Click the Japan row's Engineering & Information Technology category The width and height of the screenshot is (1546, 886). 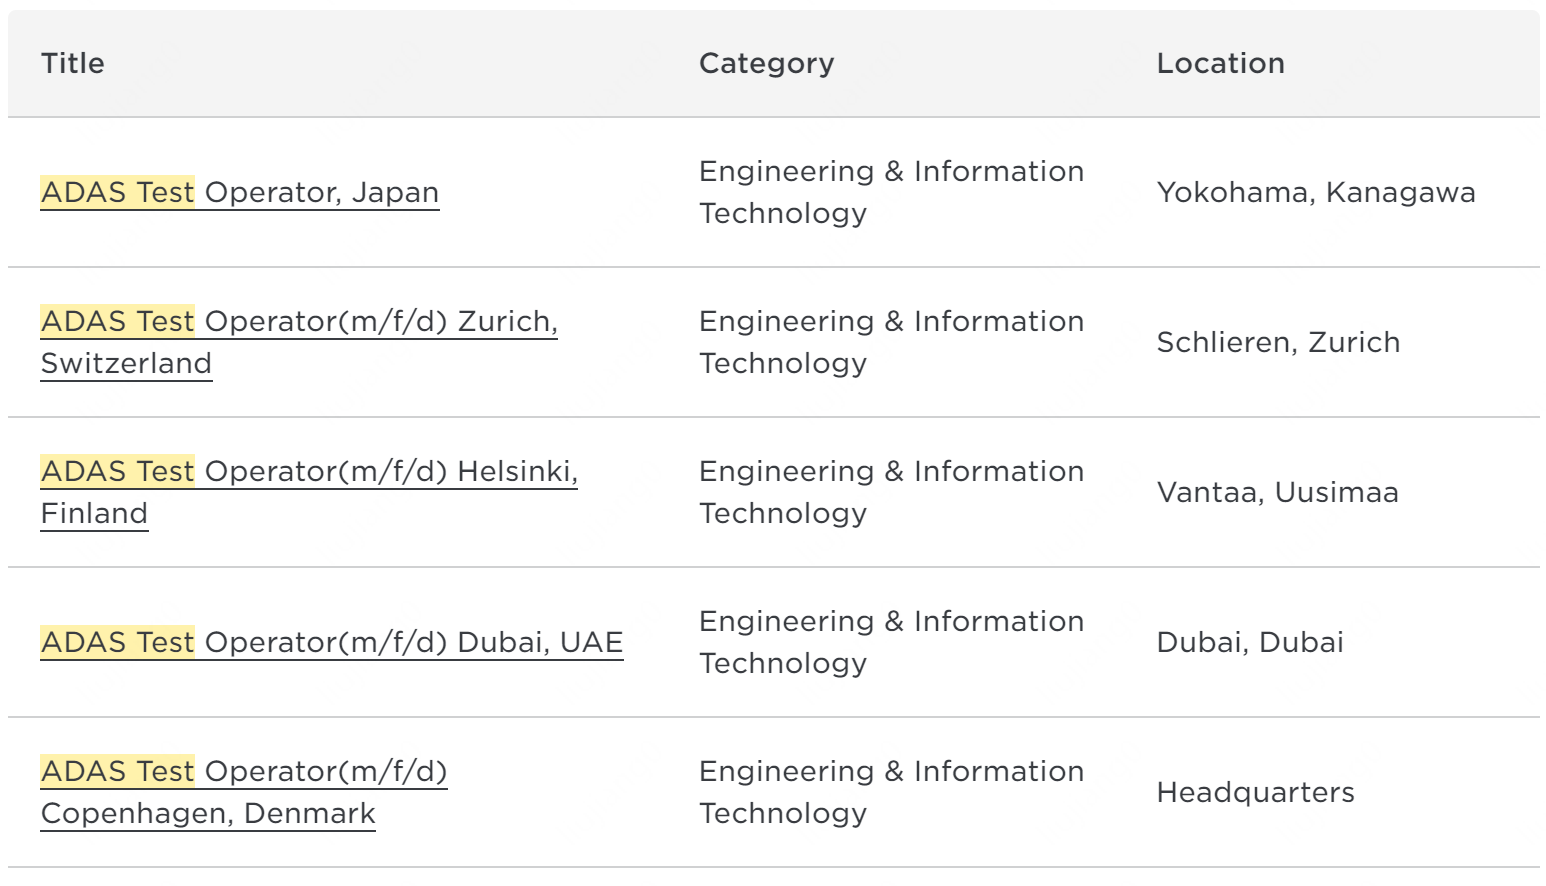(x=892, y=192)
